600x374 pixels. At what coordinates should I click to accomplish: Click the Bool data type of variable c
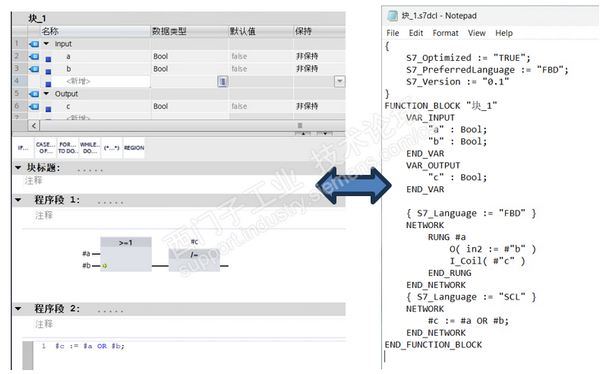161,106
